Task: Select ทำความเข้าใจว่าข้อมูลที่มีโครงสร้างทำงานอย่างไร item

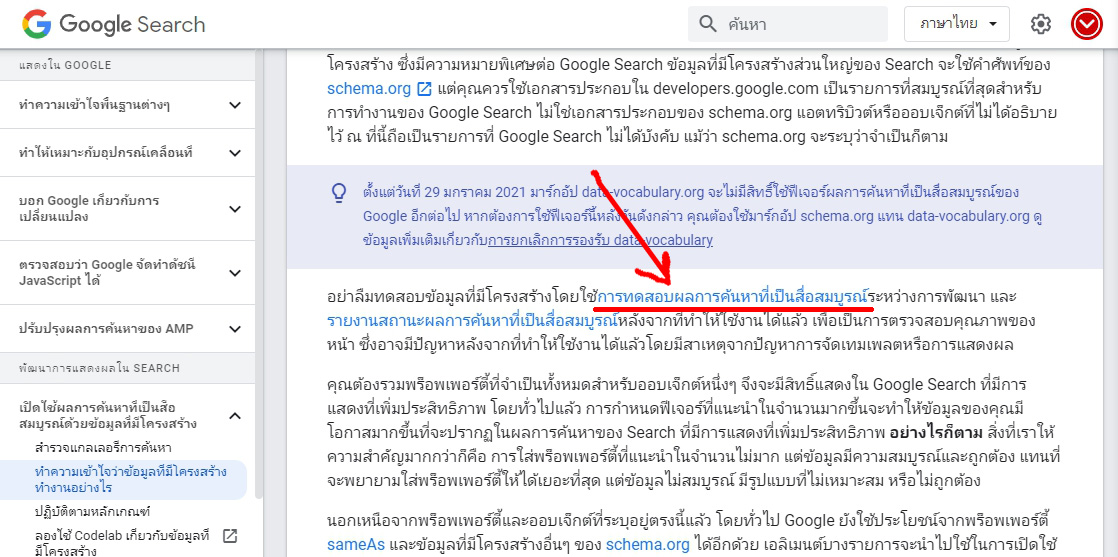Action: (x=130, y=480)
